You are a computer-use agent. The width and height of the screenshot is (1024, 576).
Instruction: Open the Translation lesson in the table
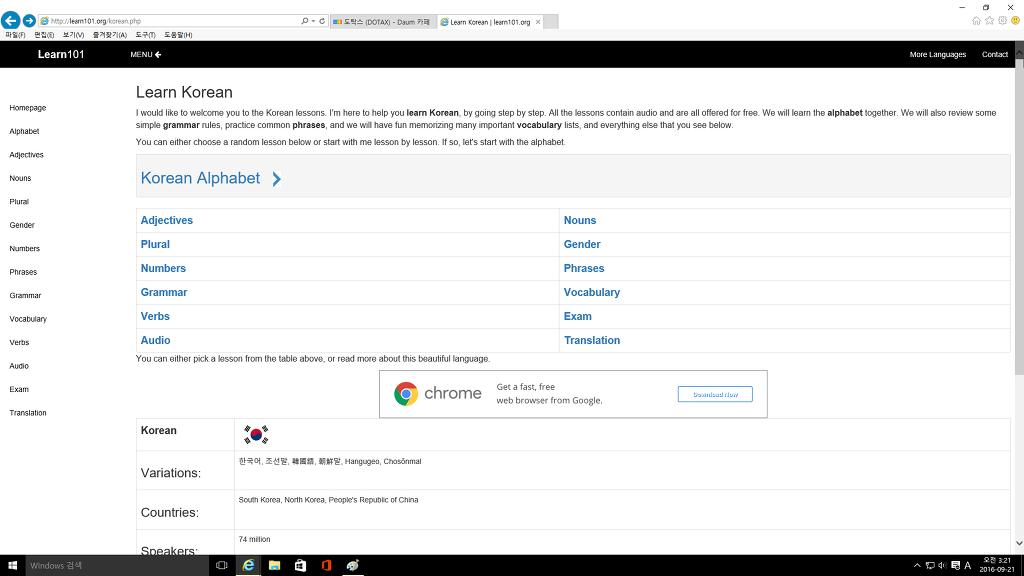click(592, 340)
